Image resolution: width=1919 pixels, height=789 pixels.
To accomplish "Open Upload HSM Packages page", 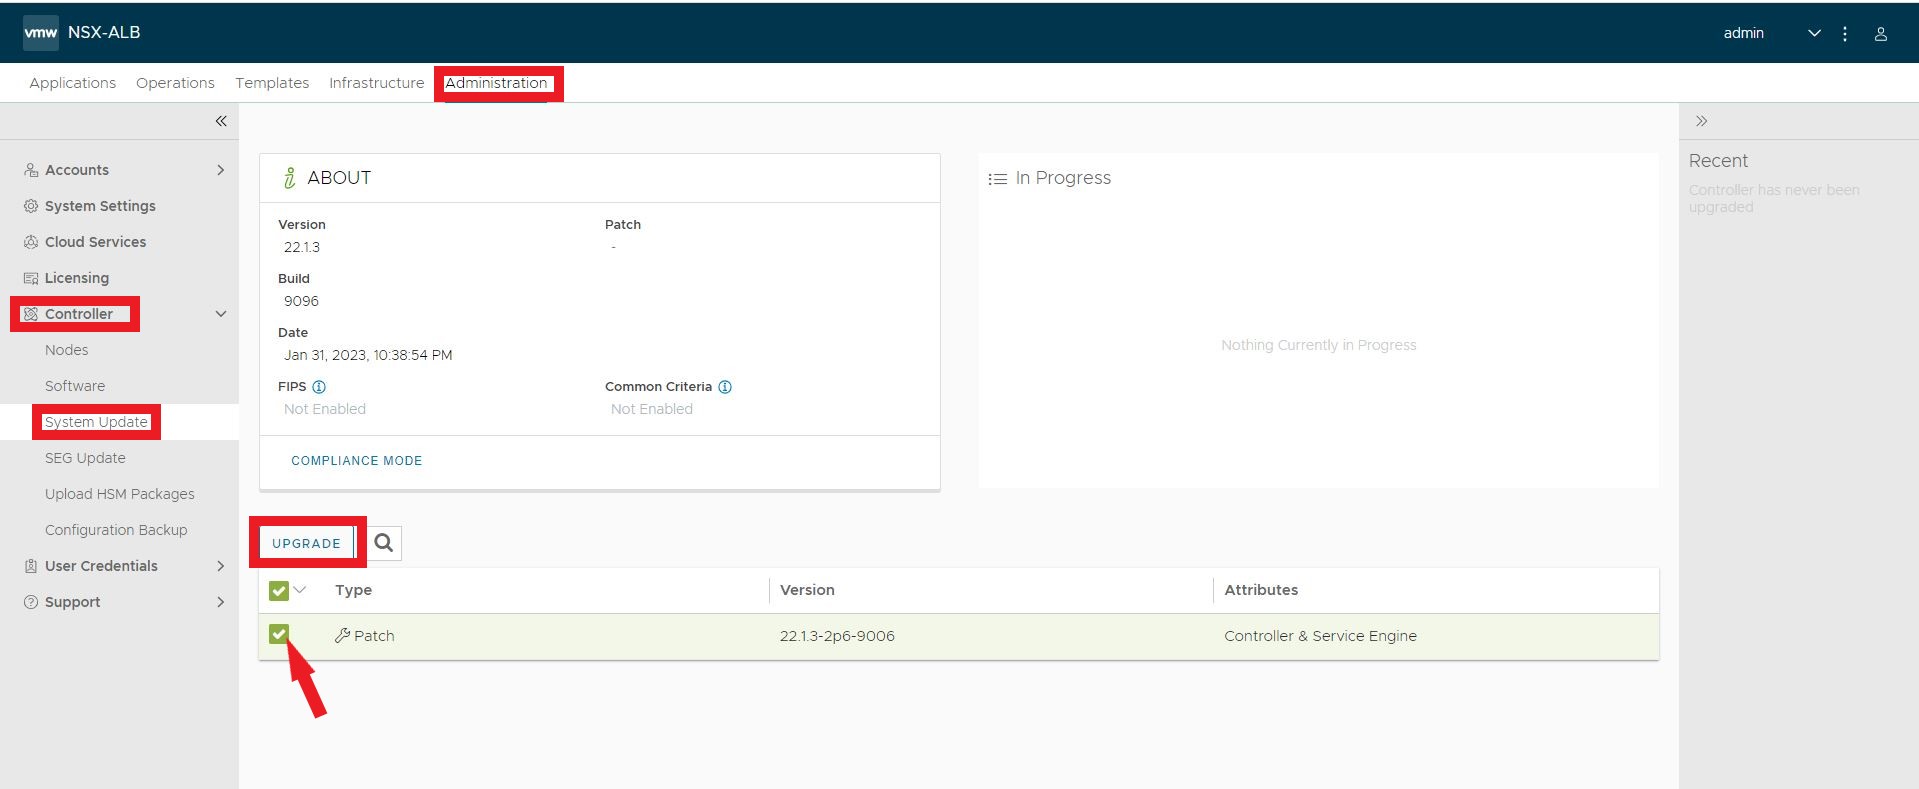I will pyautogui.click(x=120, y=494).
